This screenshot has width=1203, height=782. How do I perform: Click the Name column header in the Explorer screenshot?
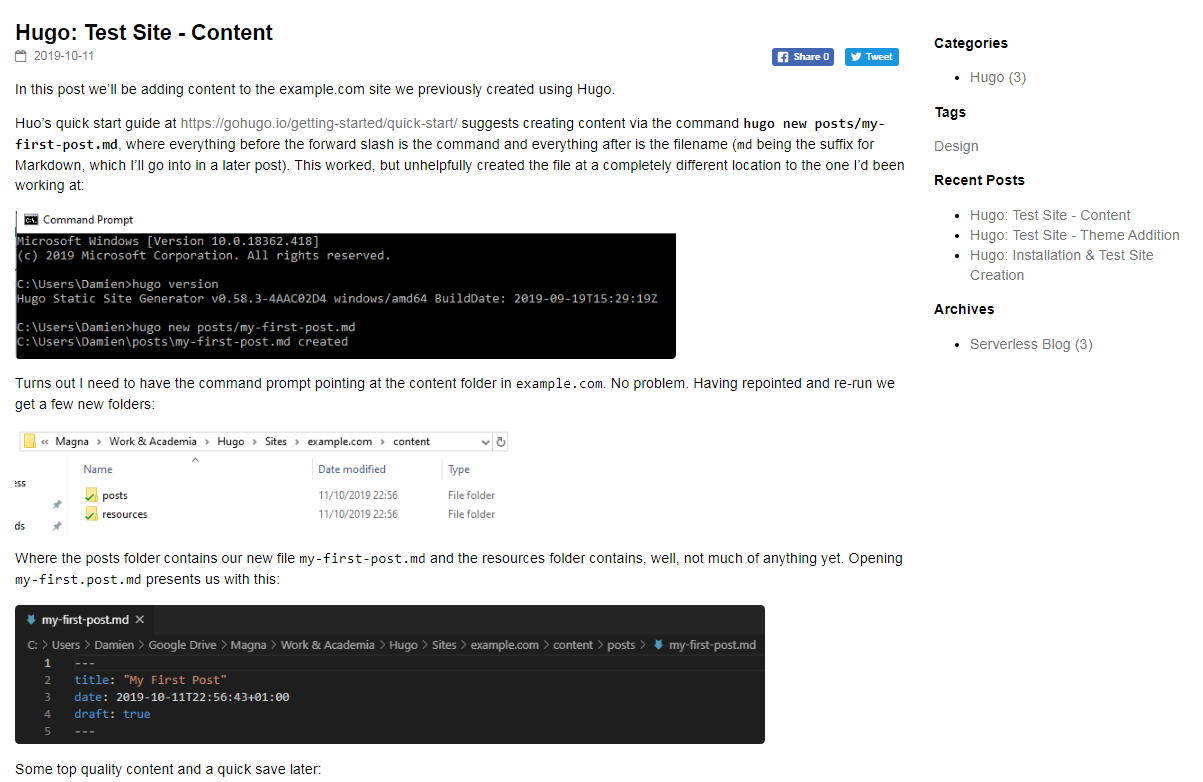click(98, 469)
